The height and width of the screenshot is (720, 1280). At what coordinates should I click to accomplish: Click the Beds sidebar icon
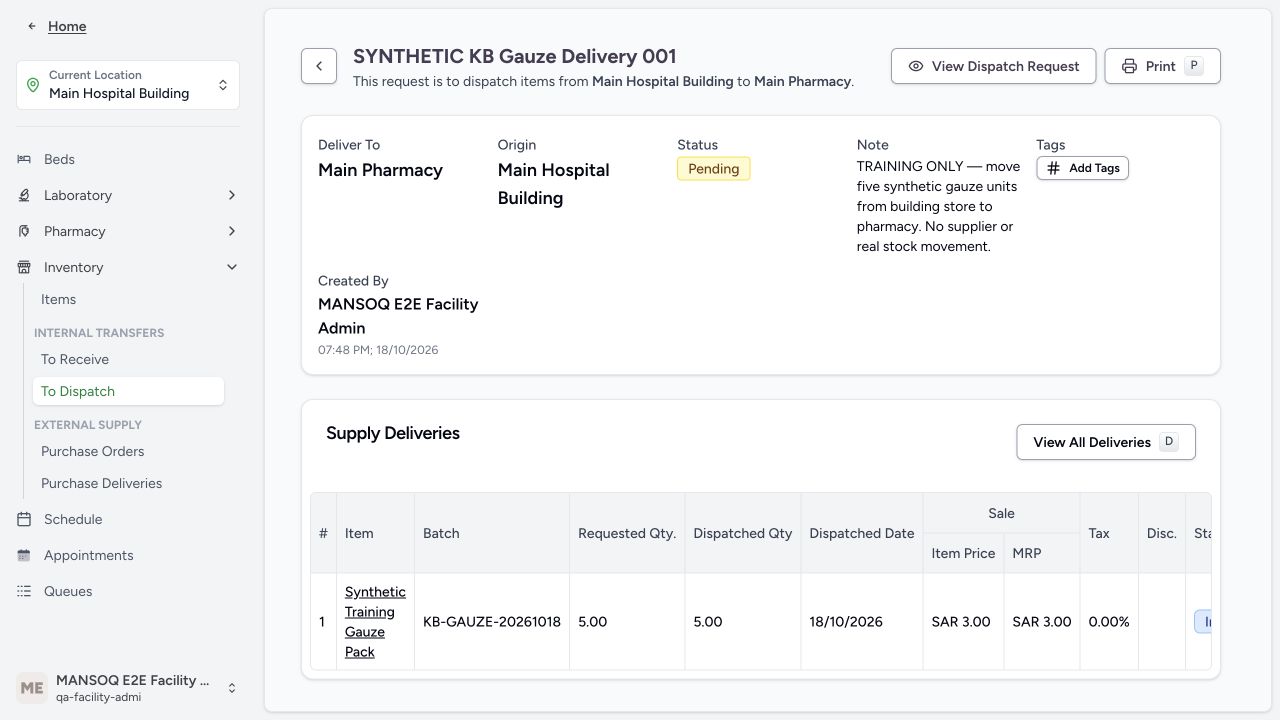[24, 159]
